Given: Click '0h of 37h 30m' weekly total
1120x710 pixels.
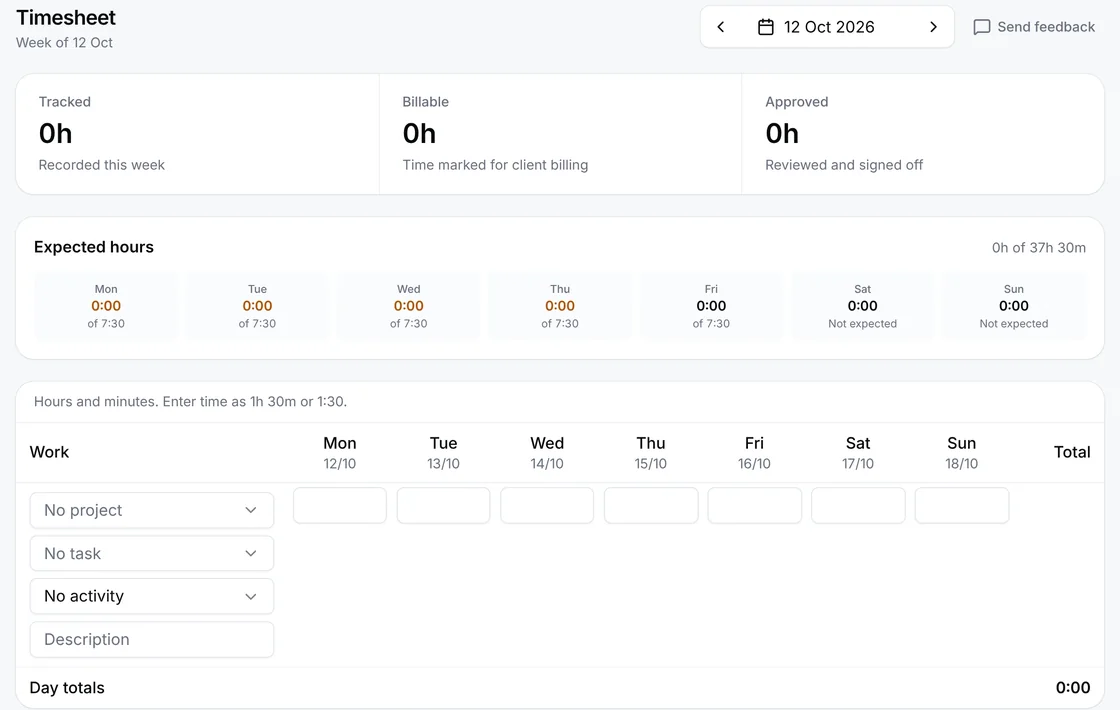Looking at the screenshot, I should coord(1039,248).
